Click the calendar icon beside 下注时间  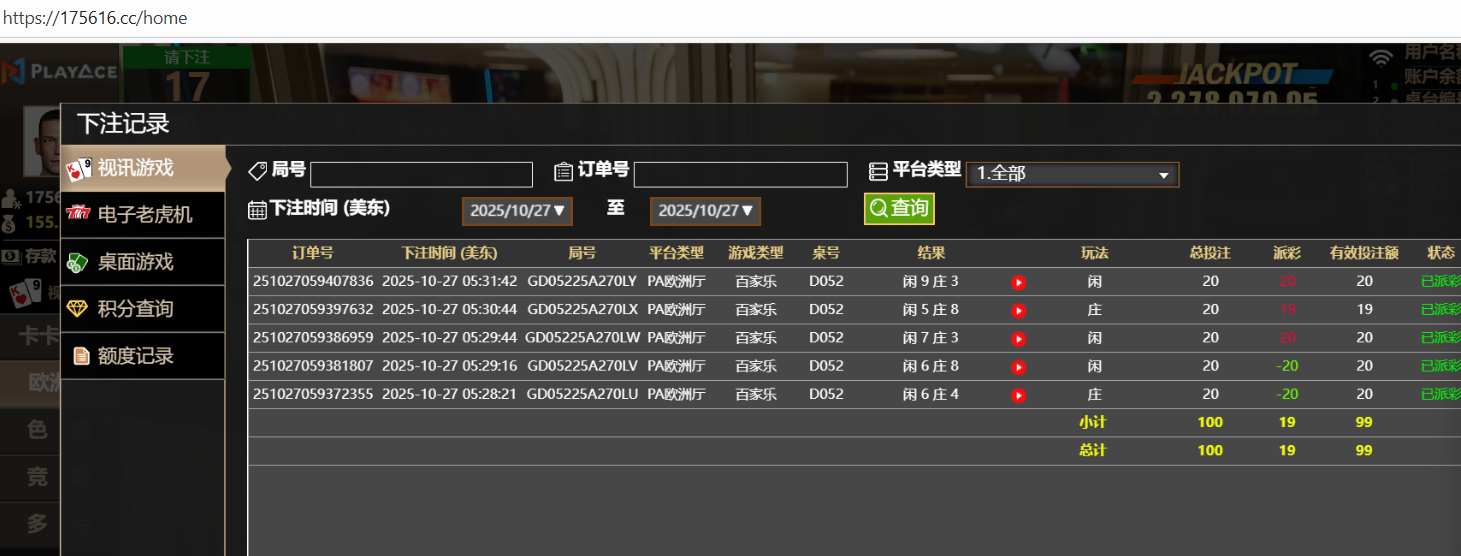click(x=257, y=210)
